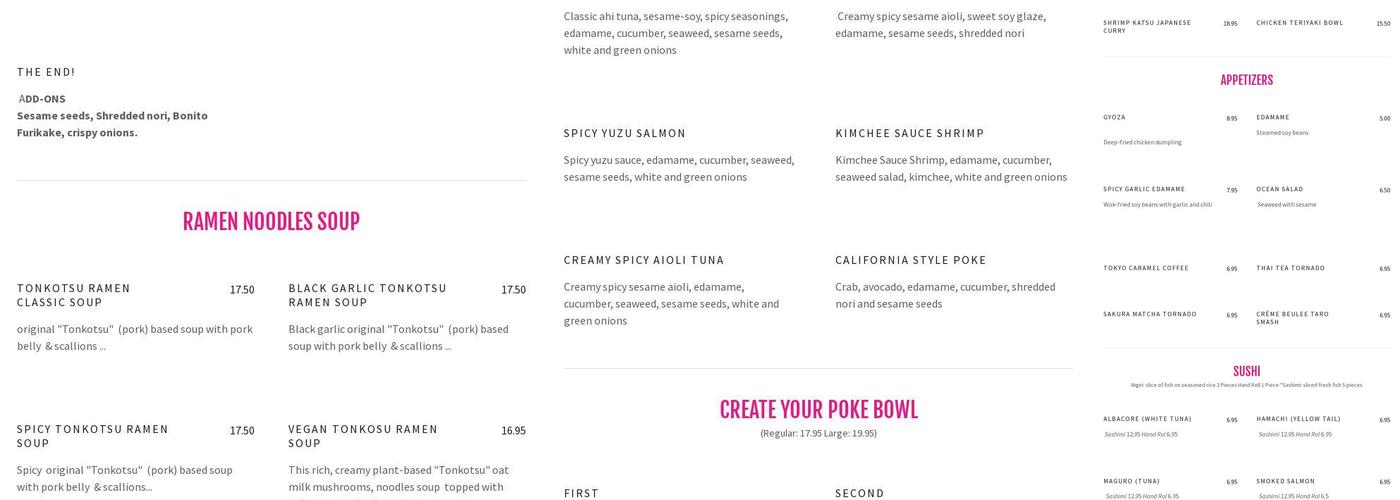Click Create Your Poke Bowl heading

[818, 410]
